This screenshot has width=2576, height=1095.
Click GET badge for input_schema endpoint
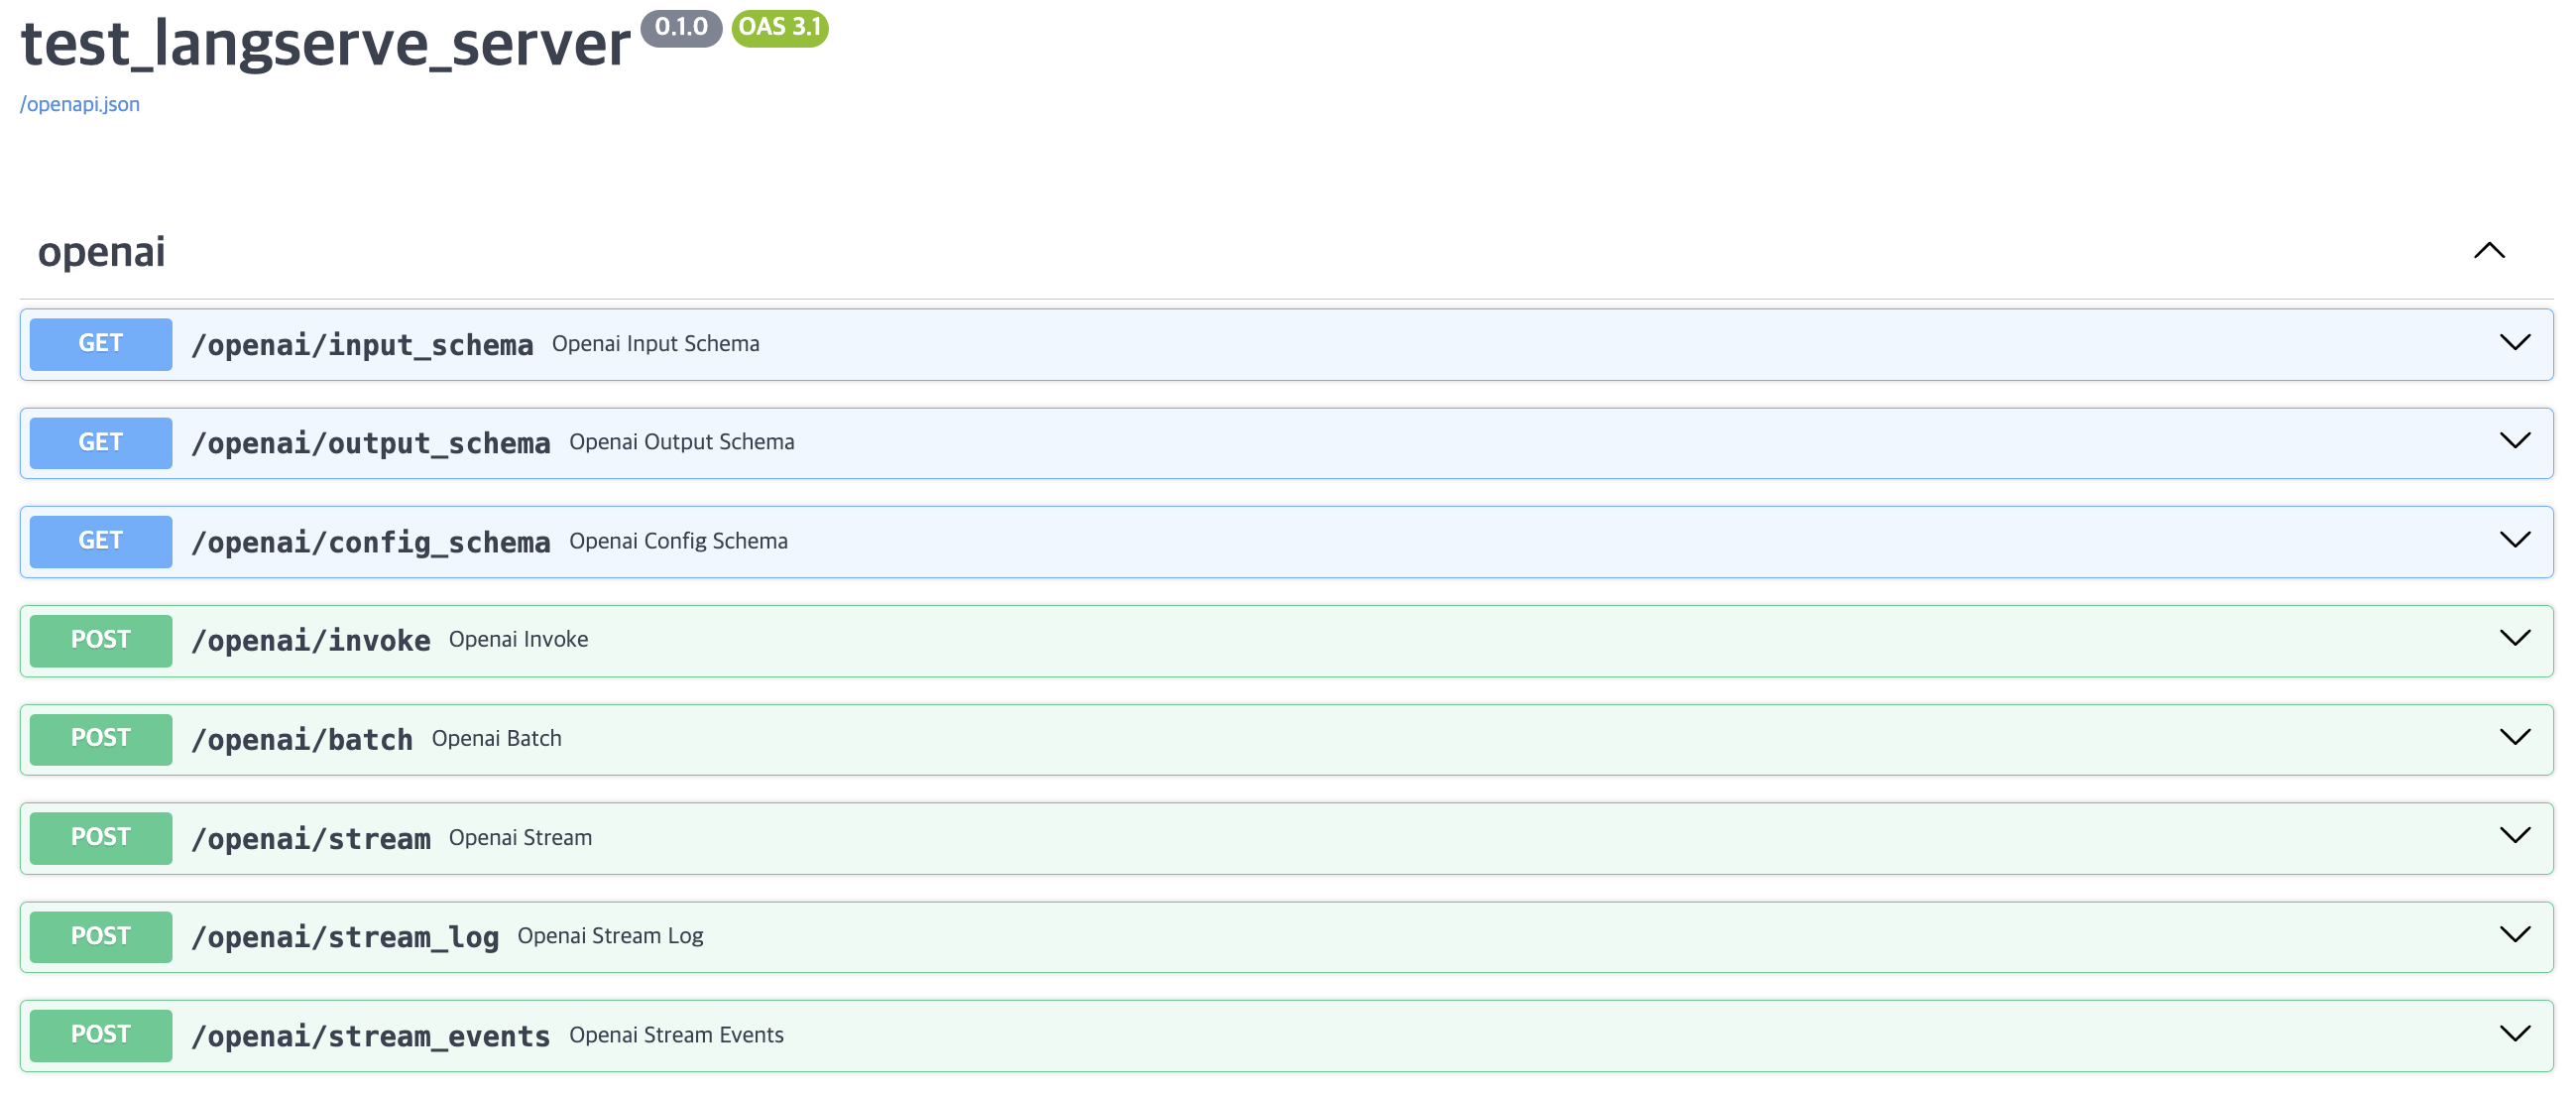101,344
